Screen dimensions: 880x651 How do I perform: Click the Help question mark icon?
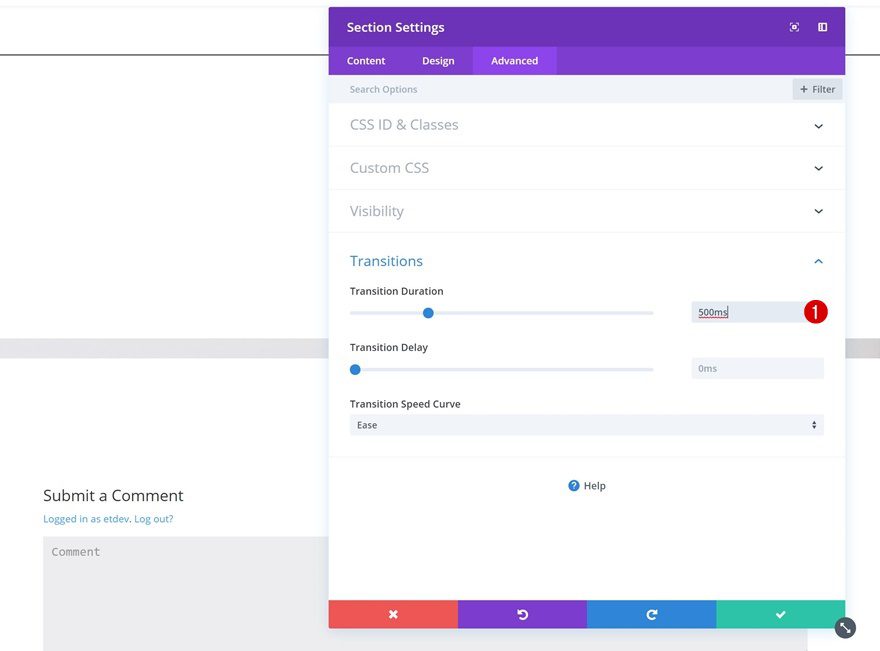(x=574, y=486)
